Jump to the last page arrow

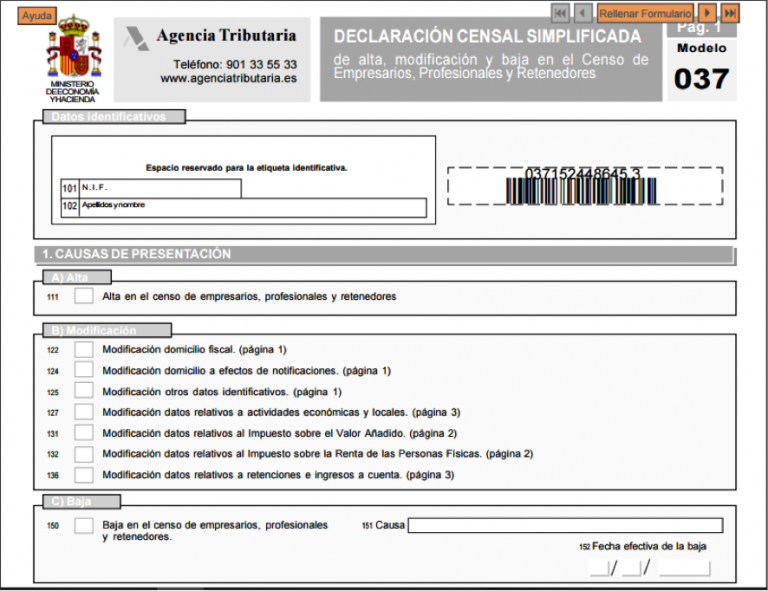coord(730,13)
